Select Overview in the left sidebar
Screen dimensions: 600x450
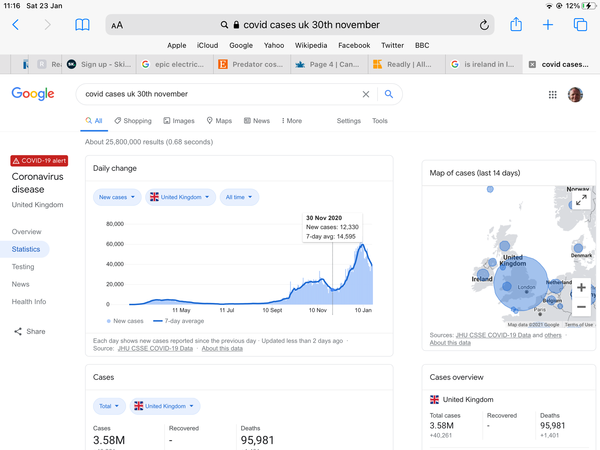[26, 232]
